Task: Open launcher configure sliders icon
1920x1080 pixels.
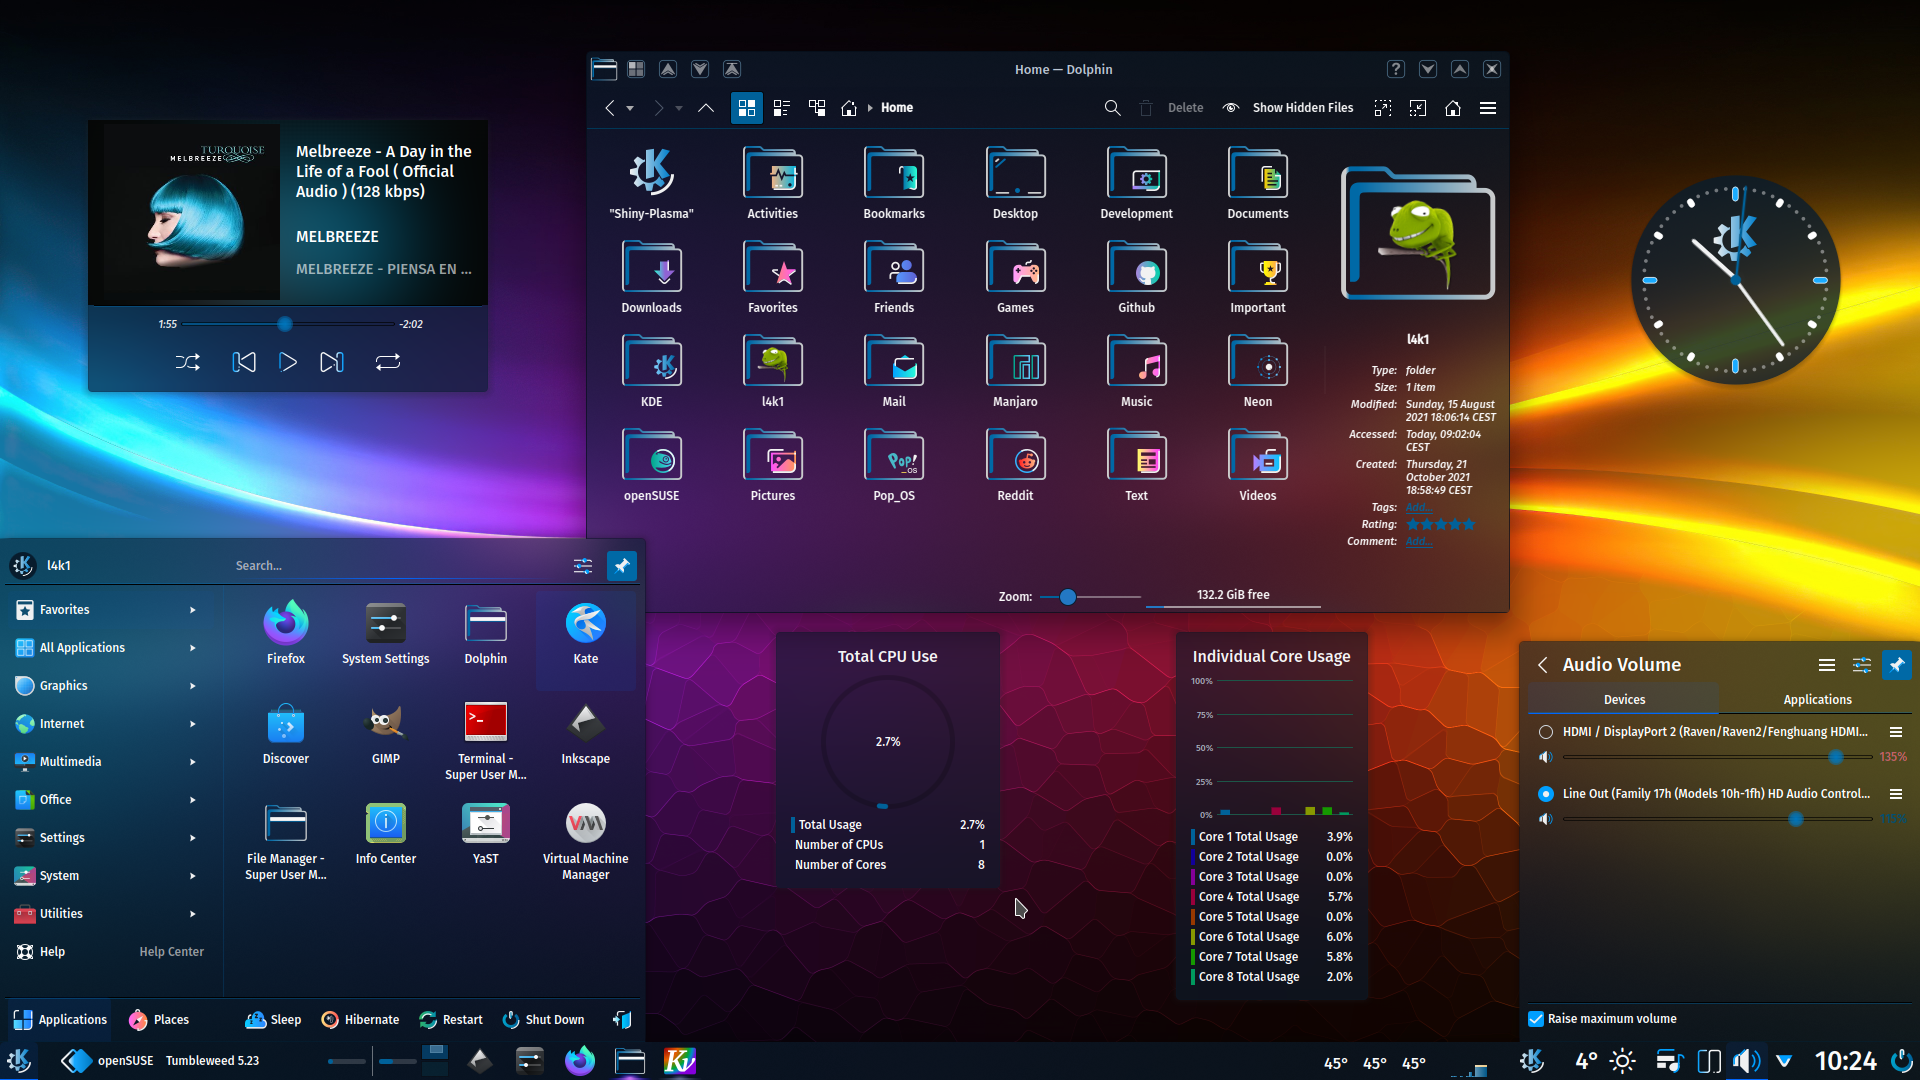Action: (x=583, y=566)
